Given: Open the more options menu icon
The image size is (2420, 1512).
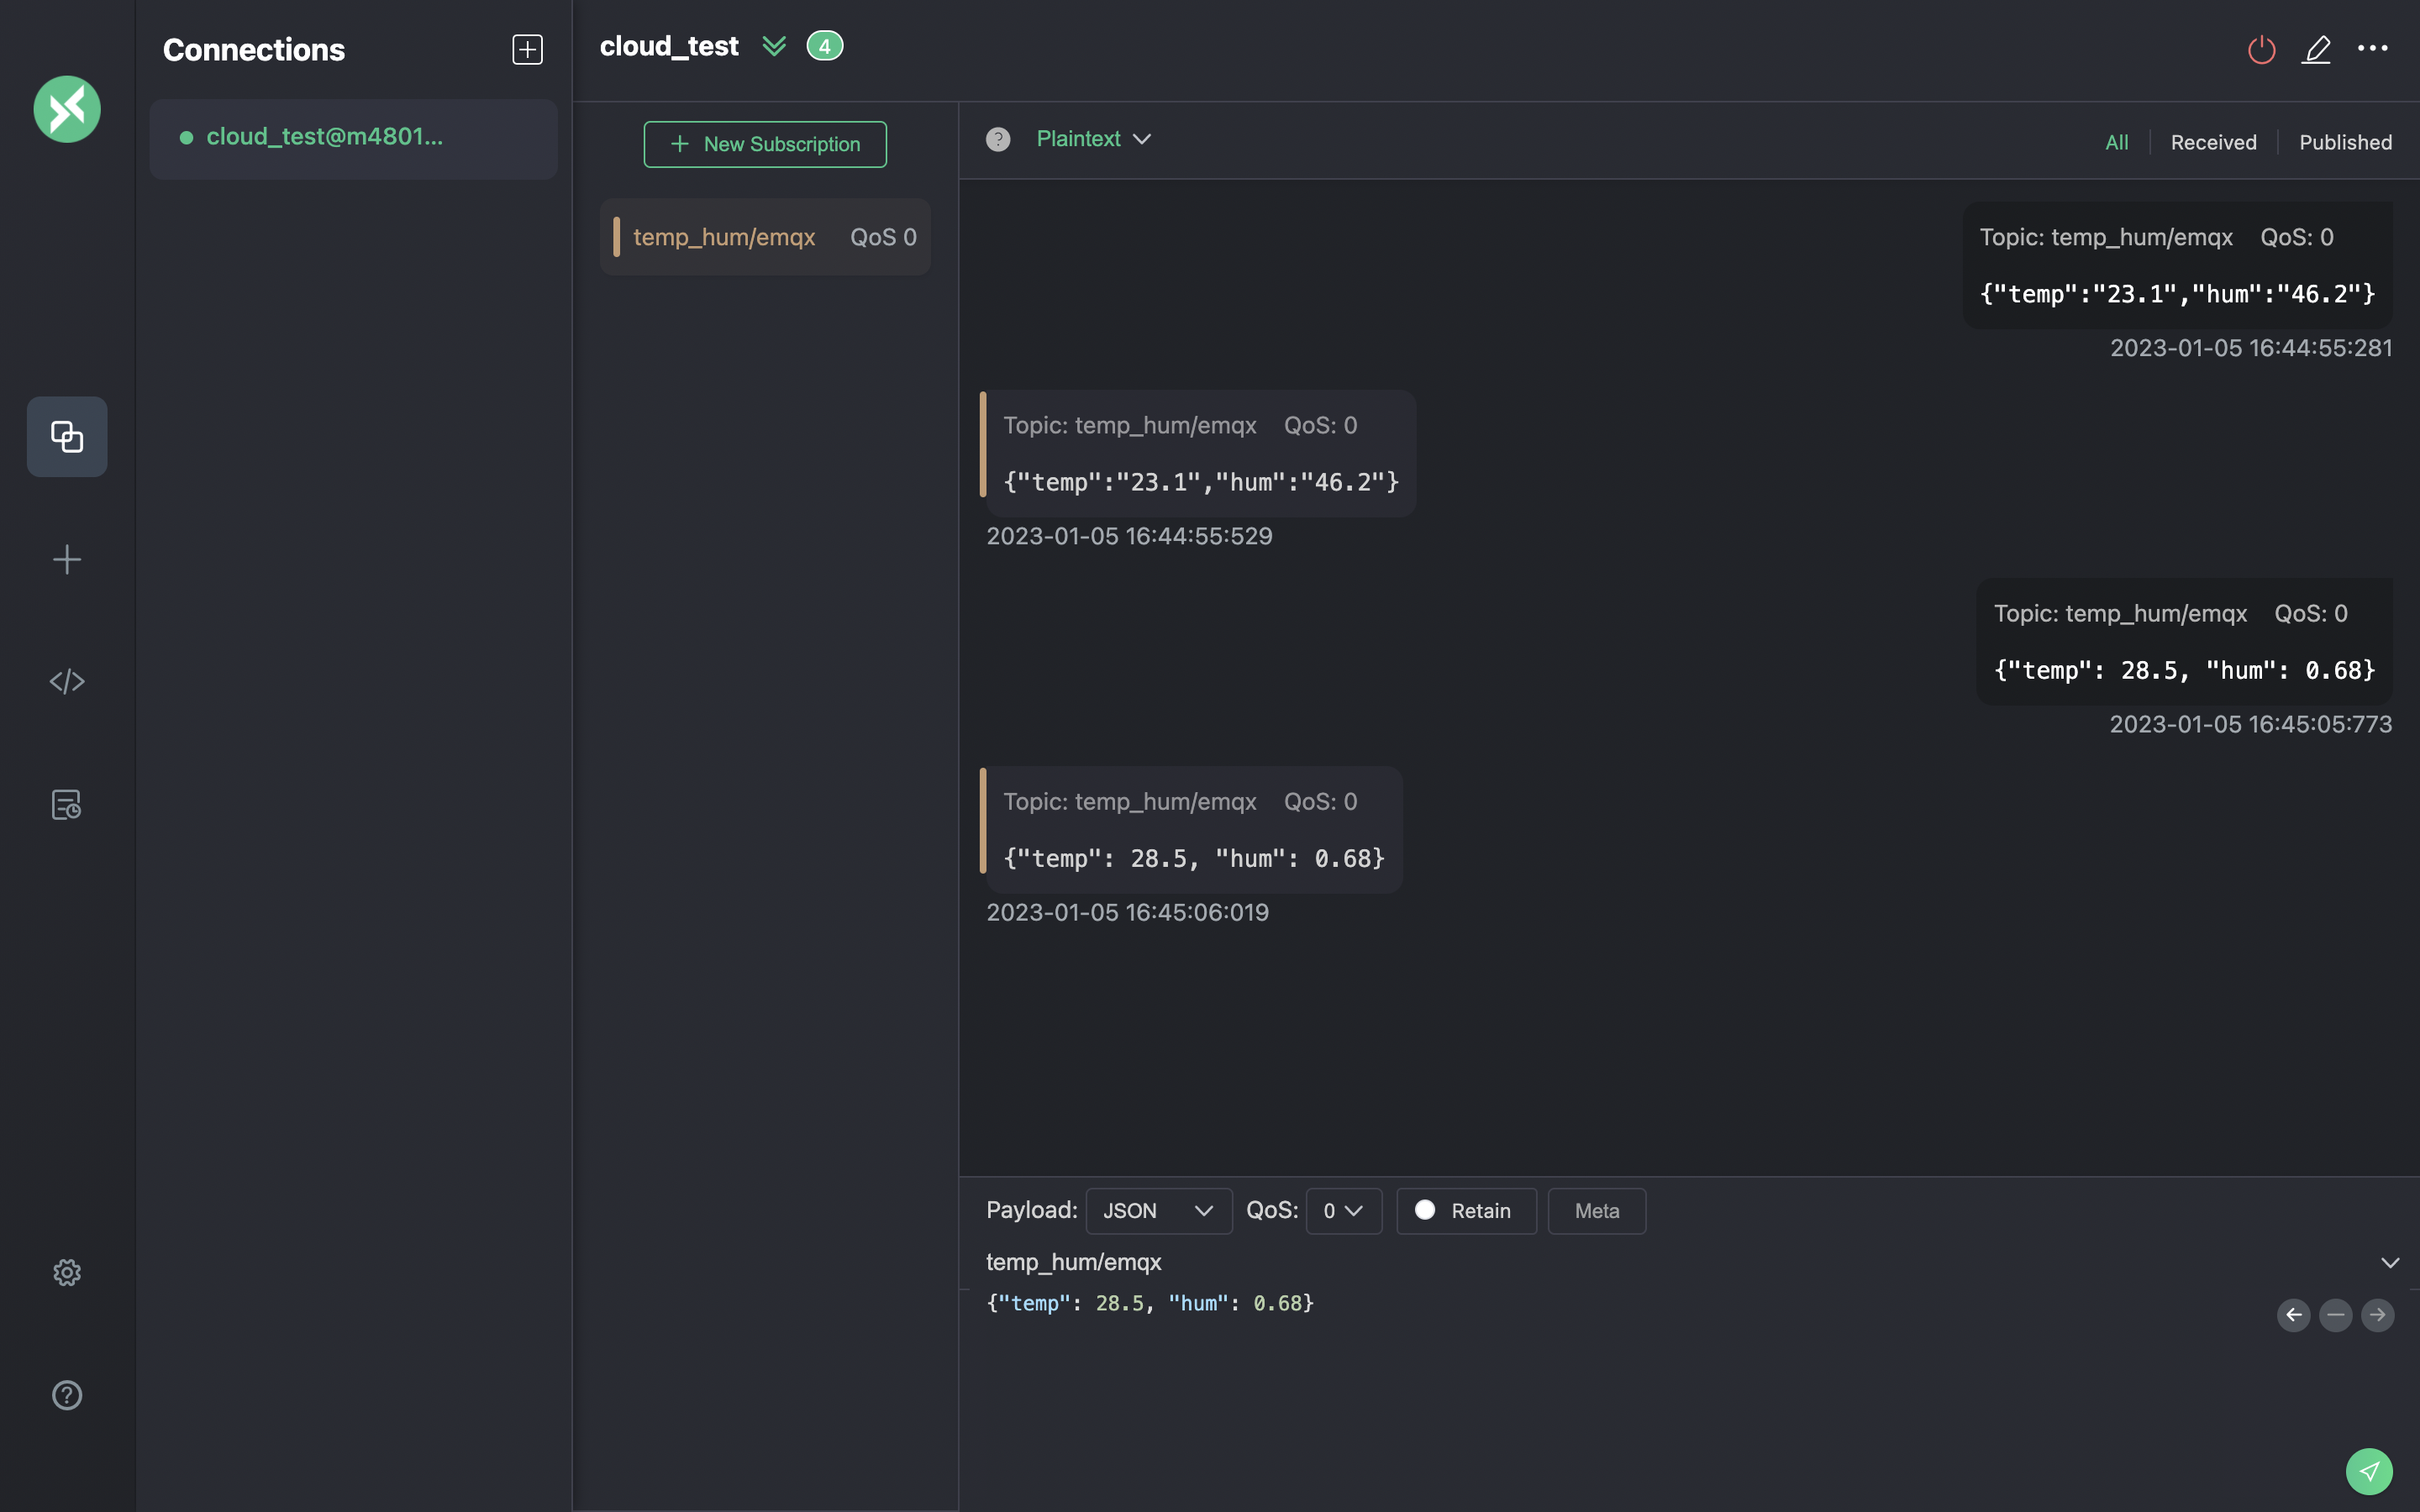Looking at the screenshot, I should 2373,47.
